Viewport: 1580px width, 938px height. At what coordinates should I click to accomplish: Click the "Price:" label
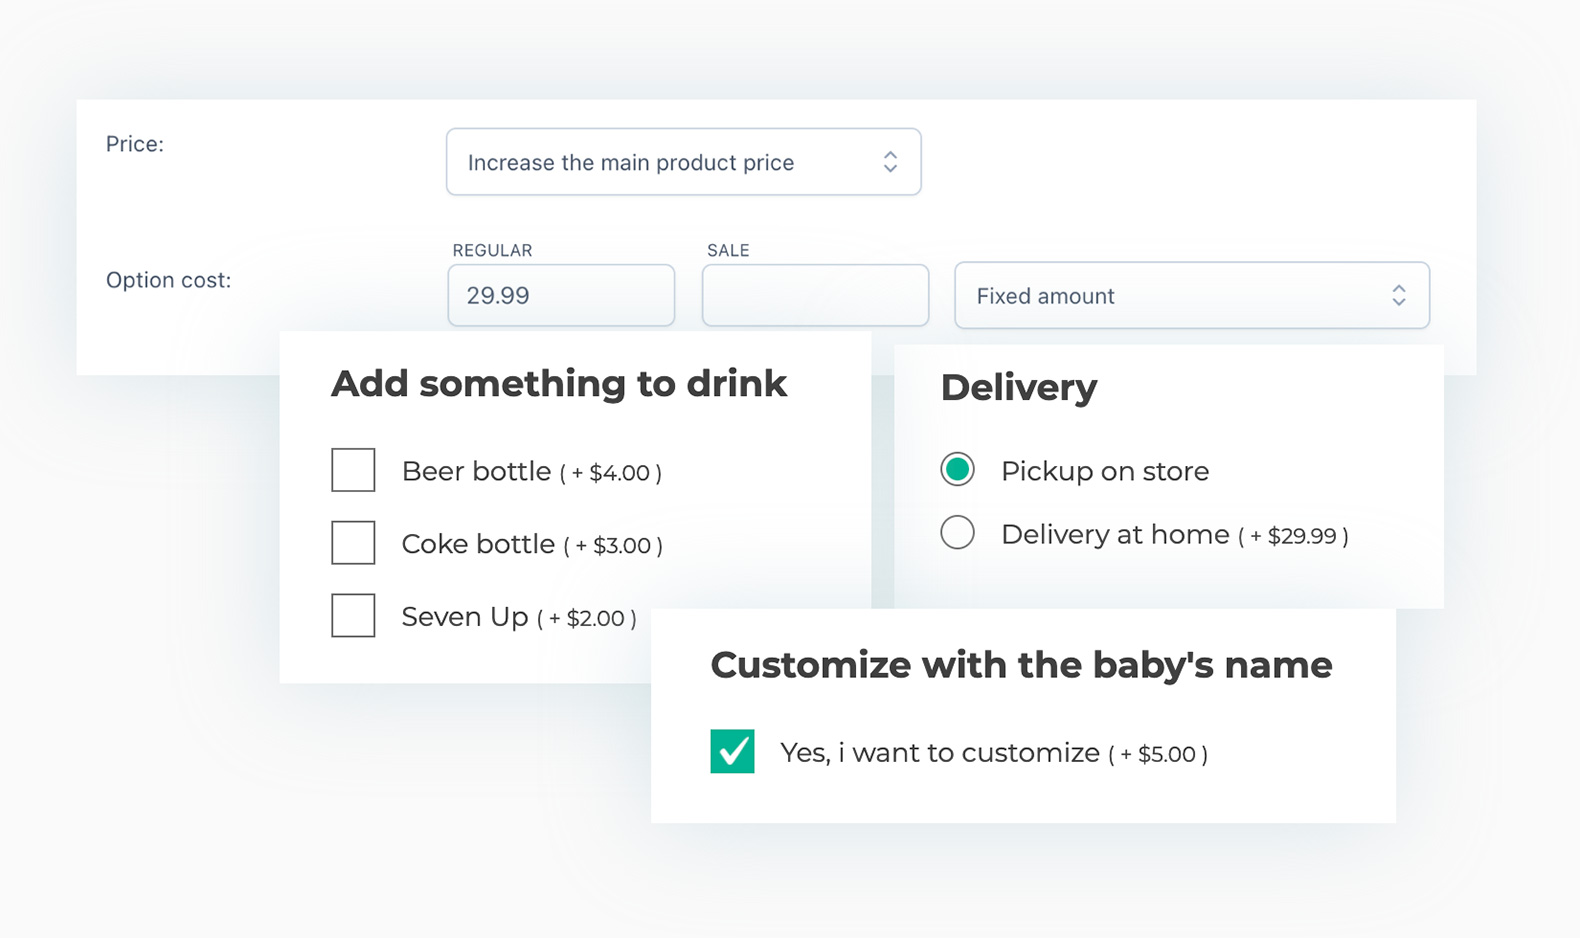(x=134, y=143)
